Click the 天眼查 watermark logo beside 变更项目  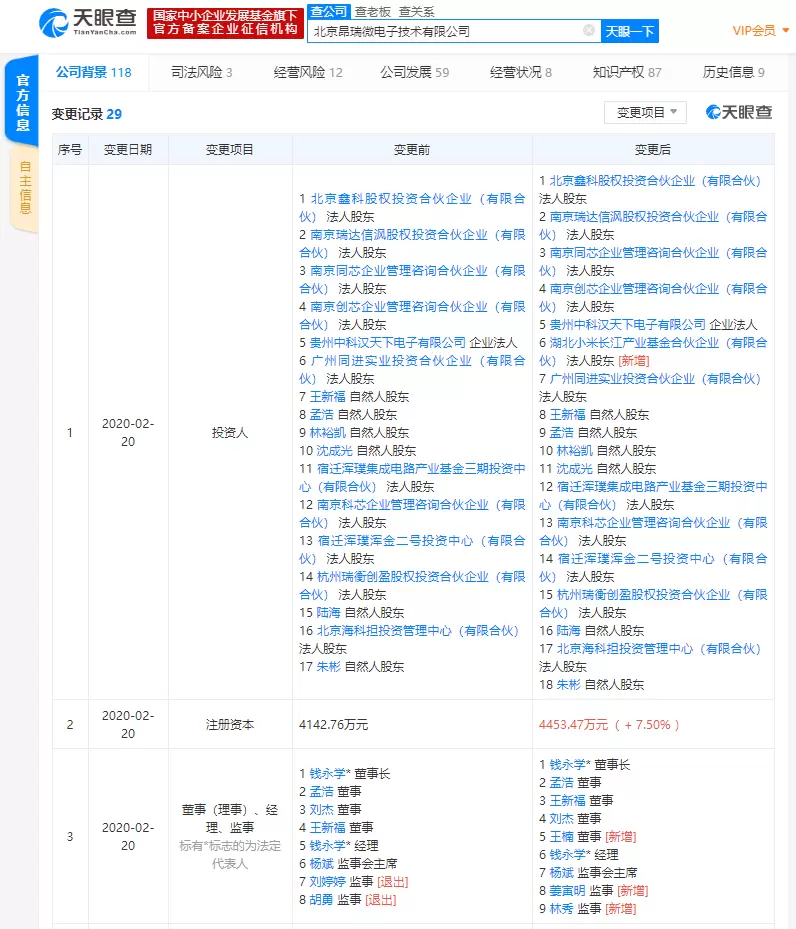coord(739,112)
